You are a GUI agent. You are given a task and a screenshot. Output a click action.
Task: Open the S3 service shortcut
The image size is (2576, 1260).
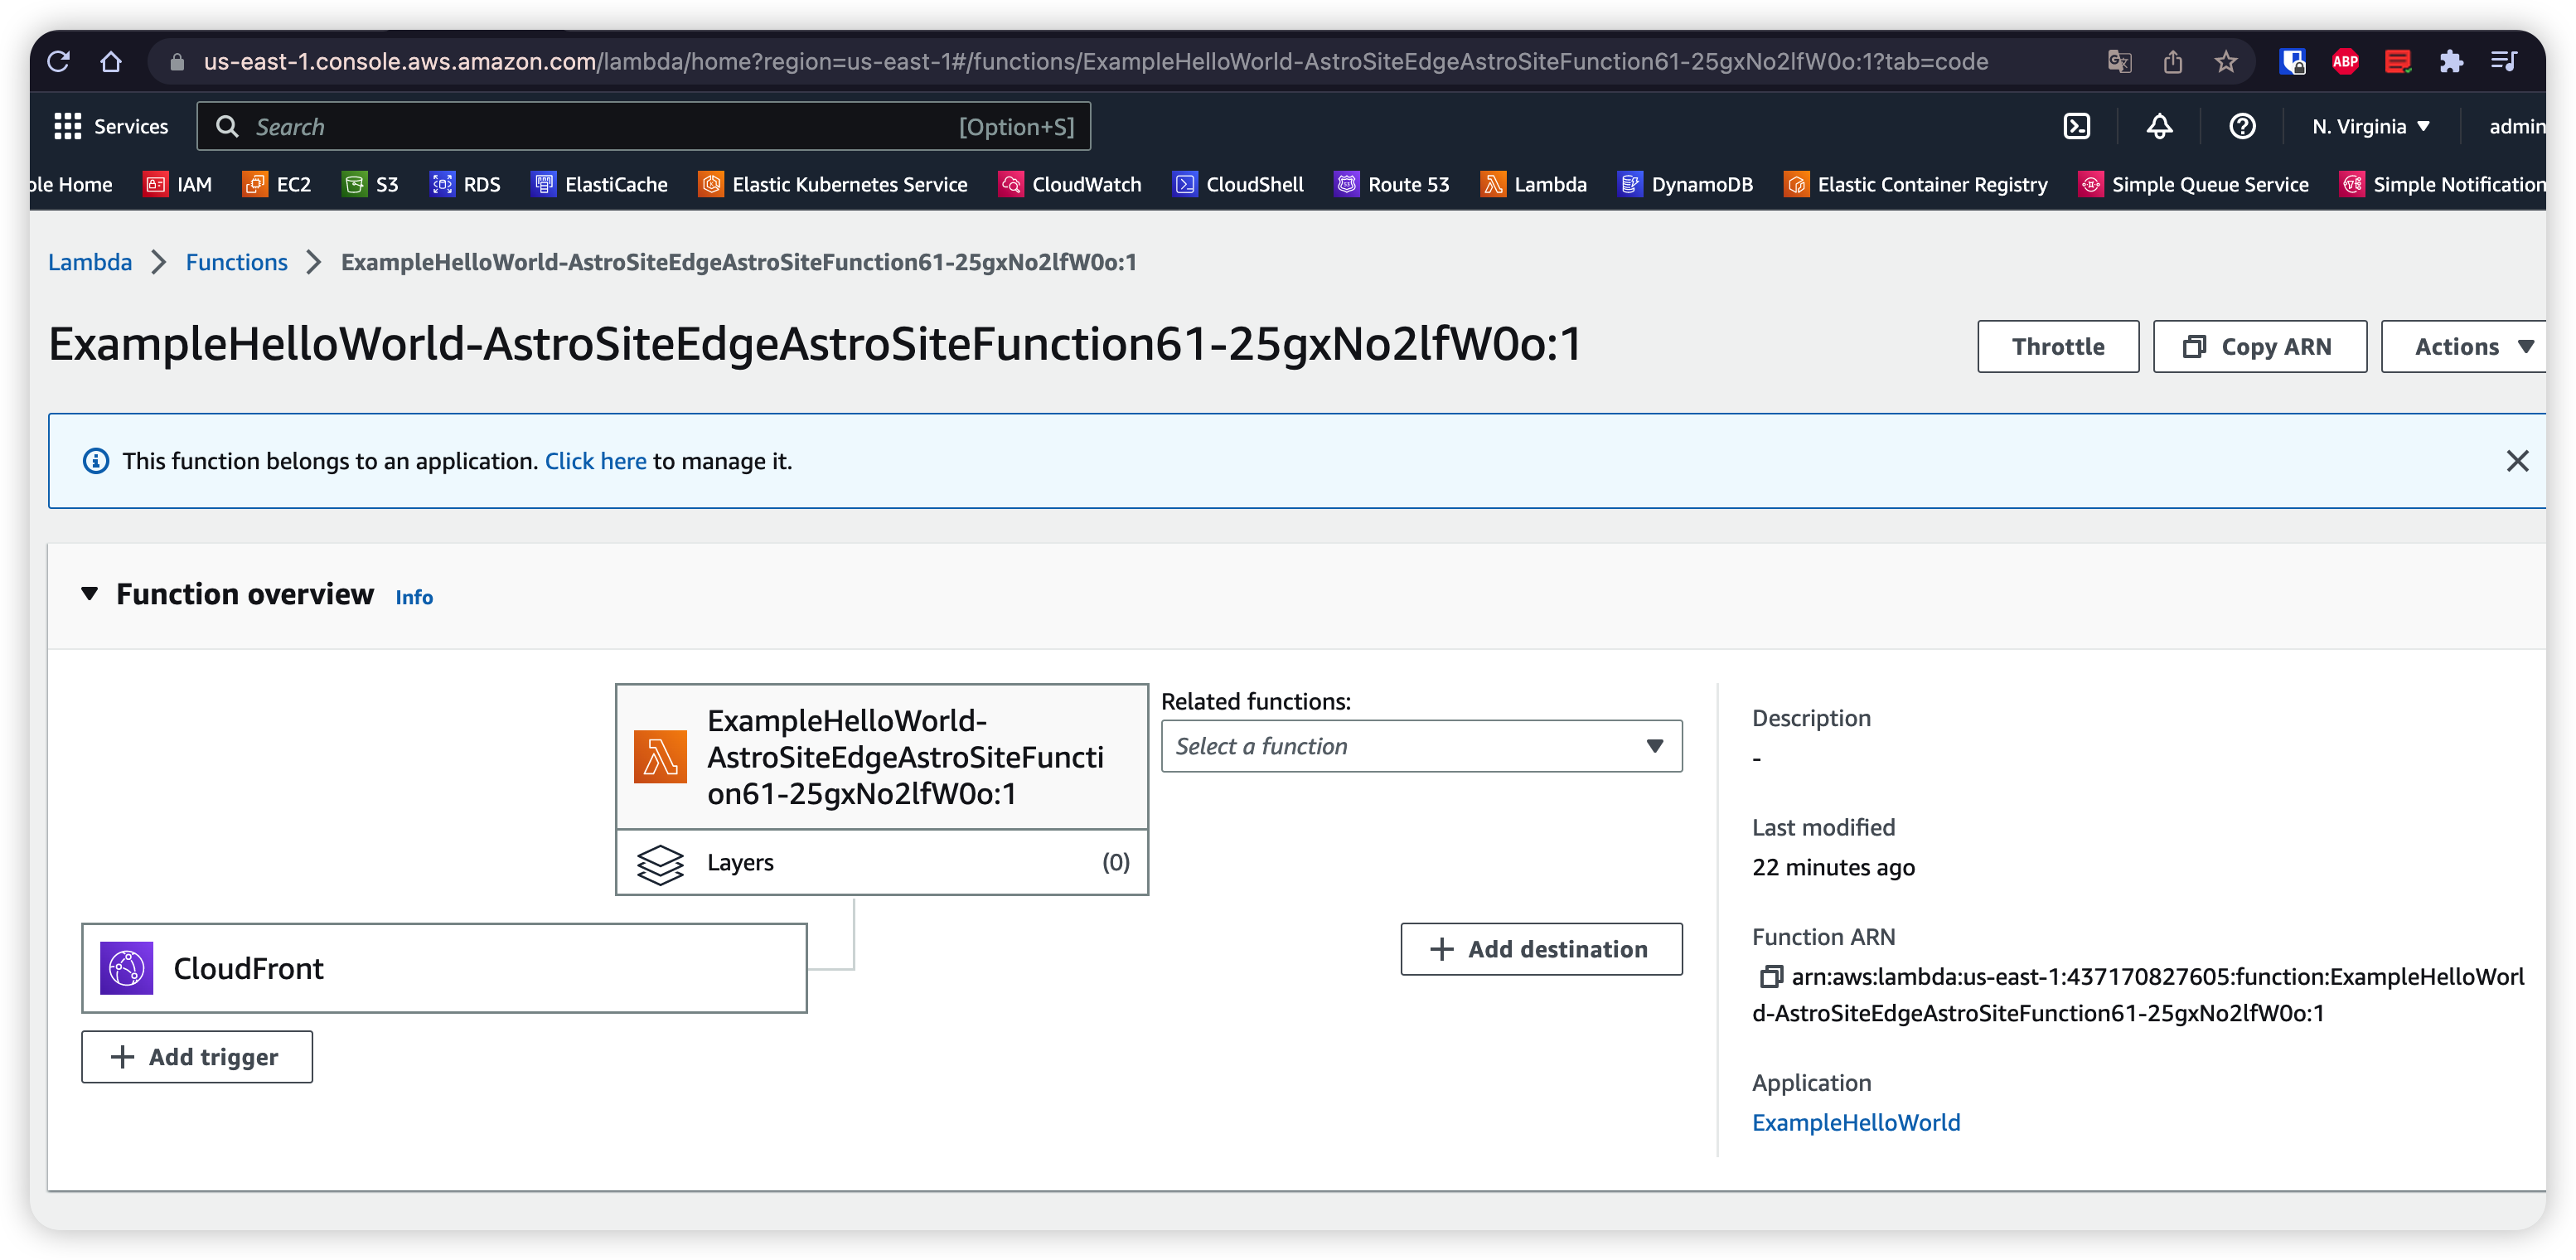coord(369,184)
